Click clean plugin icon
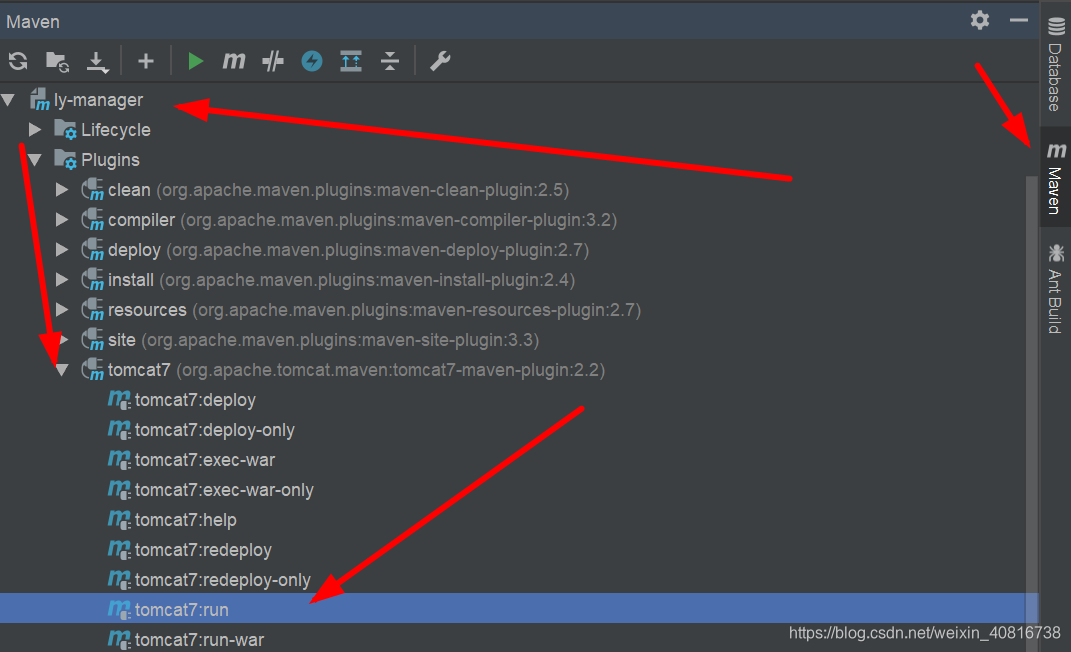Image resolution: width=1071 pixels, height=652 pixels. coord(92,190)
